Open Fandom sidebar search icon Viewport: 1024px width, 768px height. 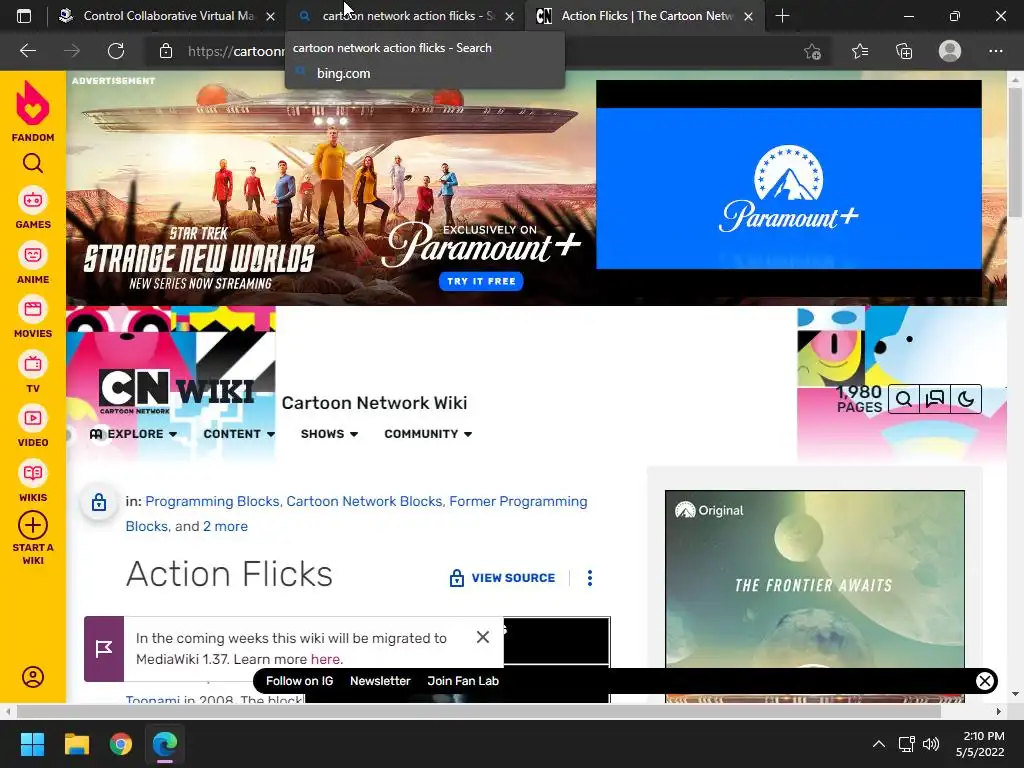[x=33, y=163]
